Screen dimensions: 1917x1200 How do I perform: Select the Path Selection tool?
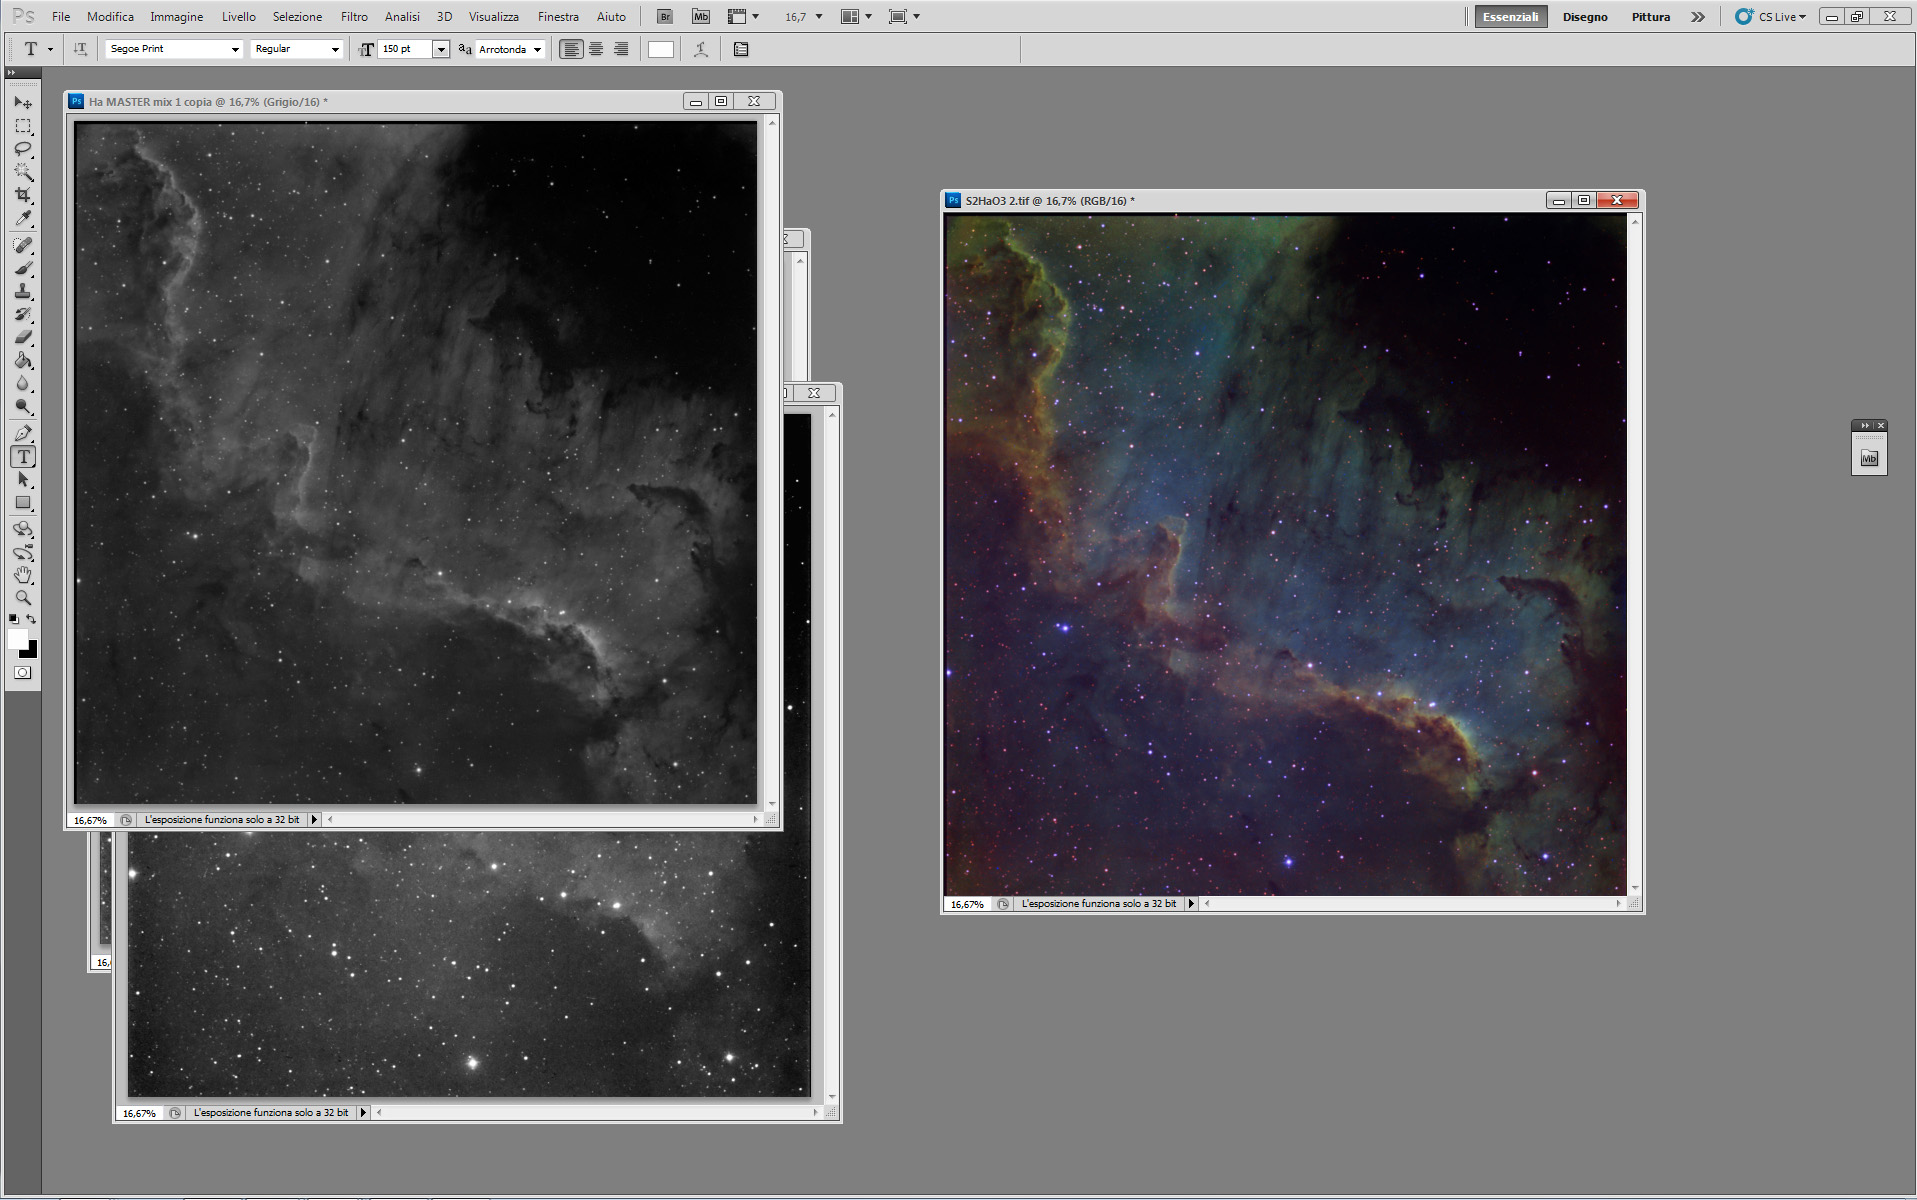23,479
